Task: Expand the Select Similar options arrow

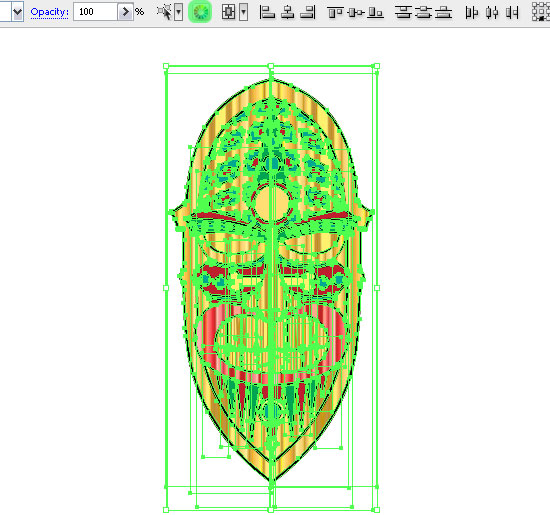Action: coord(179,13)
